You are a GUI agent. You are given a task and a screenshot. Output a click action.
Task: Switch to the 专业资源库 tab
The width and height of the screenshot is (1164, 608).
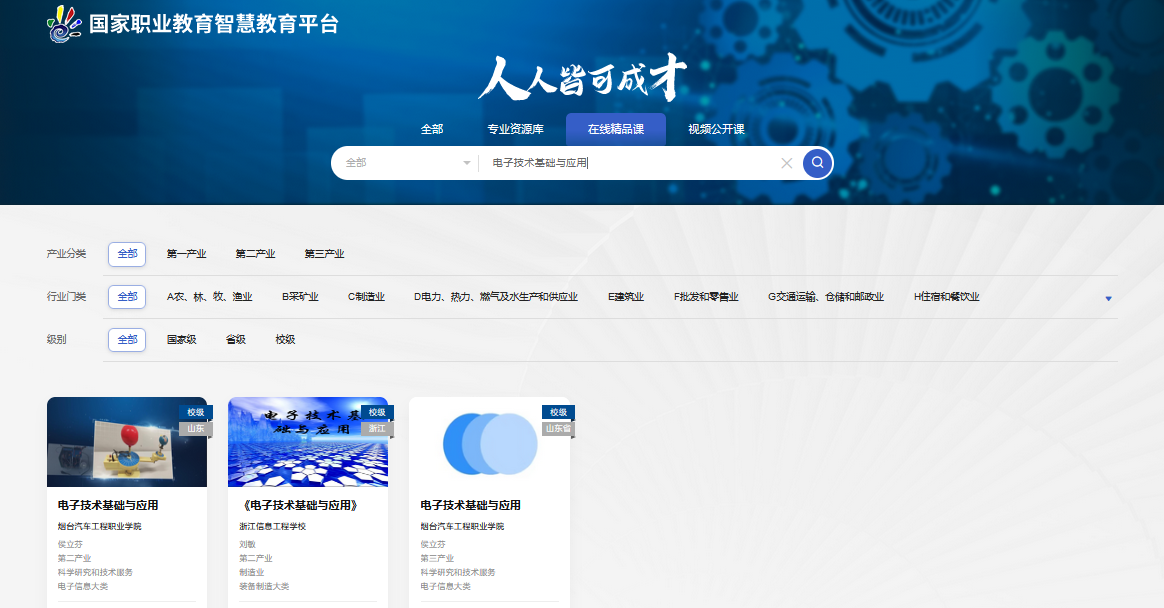coord(515,129)
